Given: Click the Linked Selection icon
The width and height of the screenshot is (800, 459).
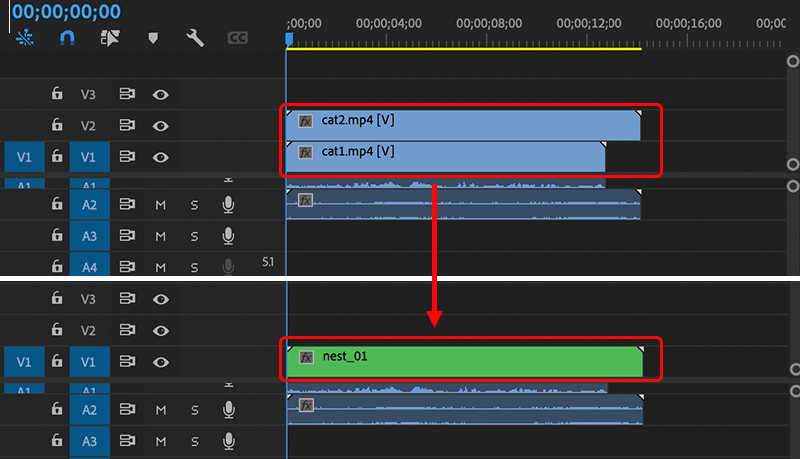Looking at the screenshot, I should (111, 38).
